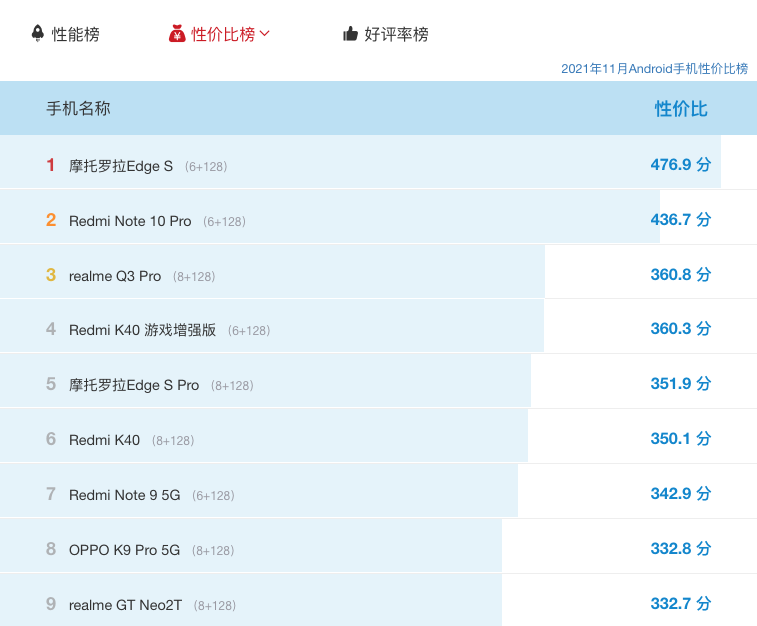Viewport: 757px width, 626px height.
Task: Click the rocket icon beside 性能榜
Action: 38,34
